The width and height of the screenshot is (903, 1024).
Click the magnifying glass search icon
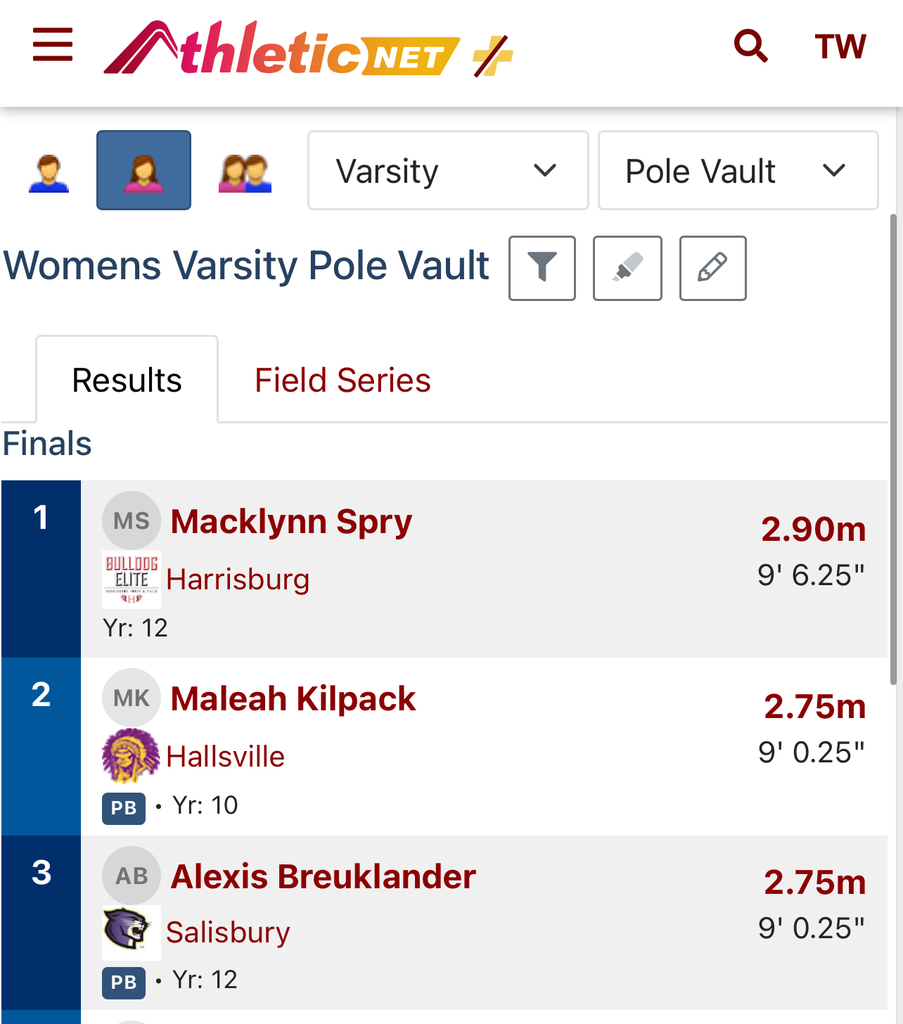point(750,45)
